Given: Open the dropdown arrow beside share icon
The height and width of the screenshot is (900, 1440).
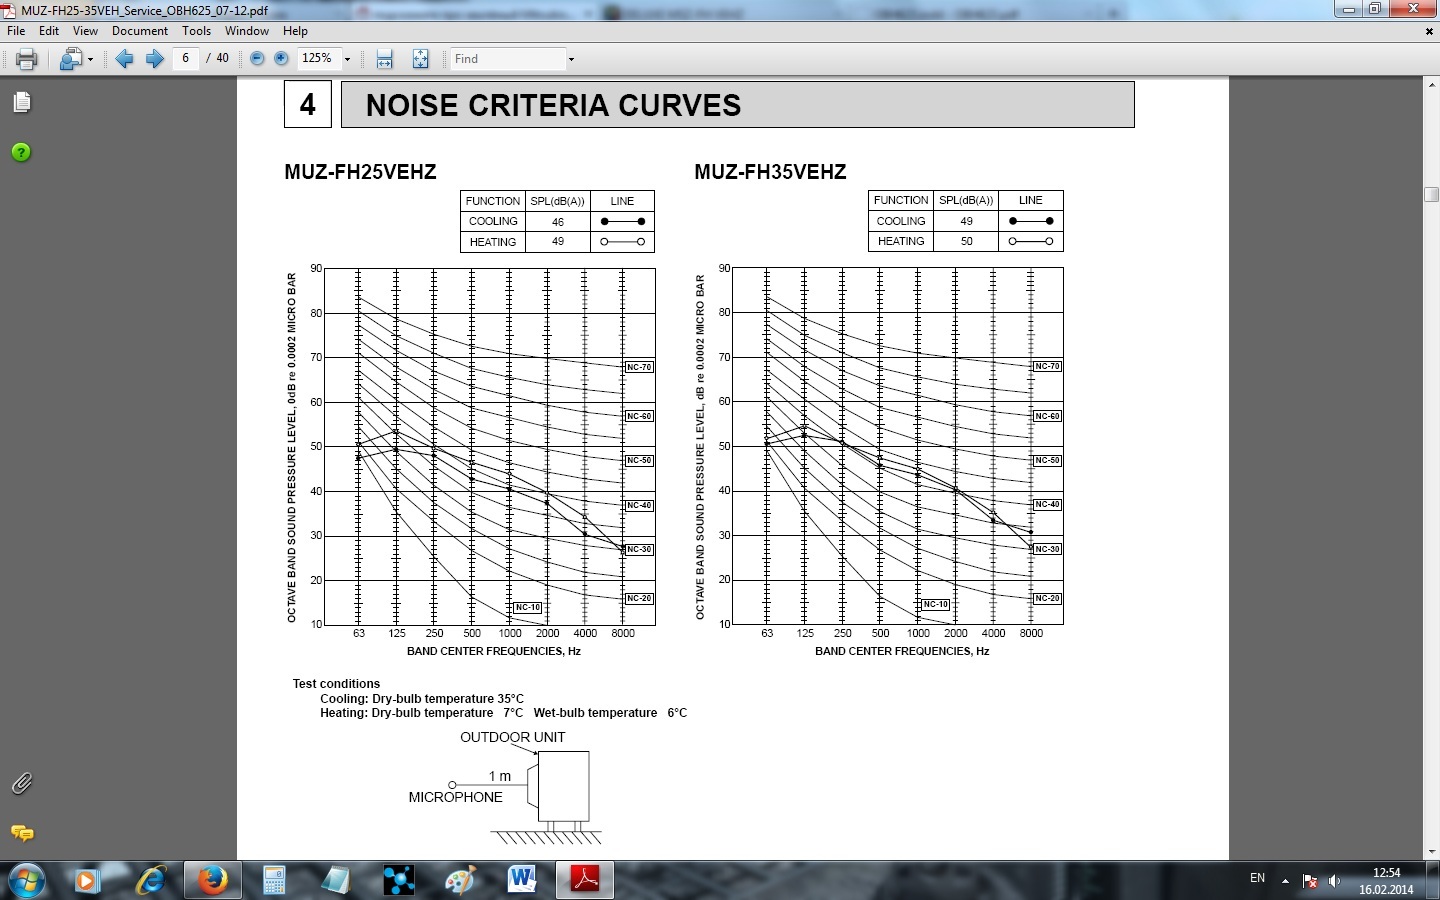Looking at the screenshot, I should [x=90, y=59].
